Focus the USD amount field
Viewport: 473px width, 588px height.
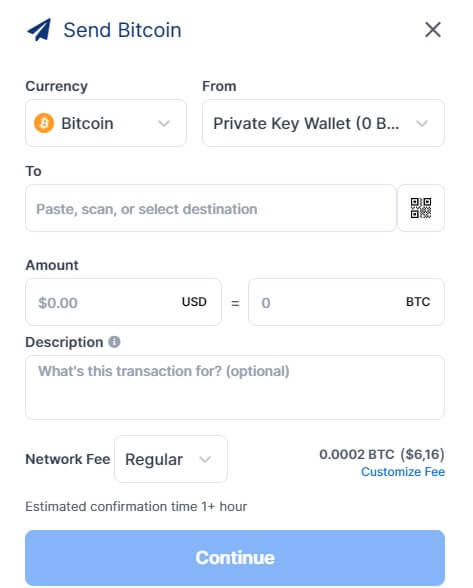[x=123, y=302]
